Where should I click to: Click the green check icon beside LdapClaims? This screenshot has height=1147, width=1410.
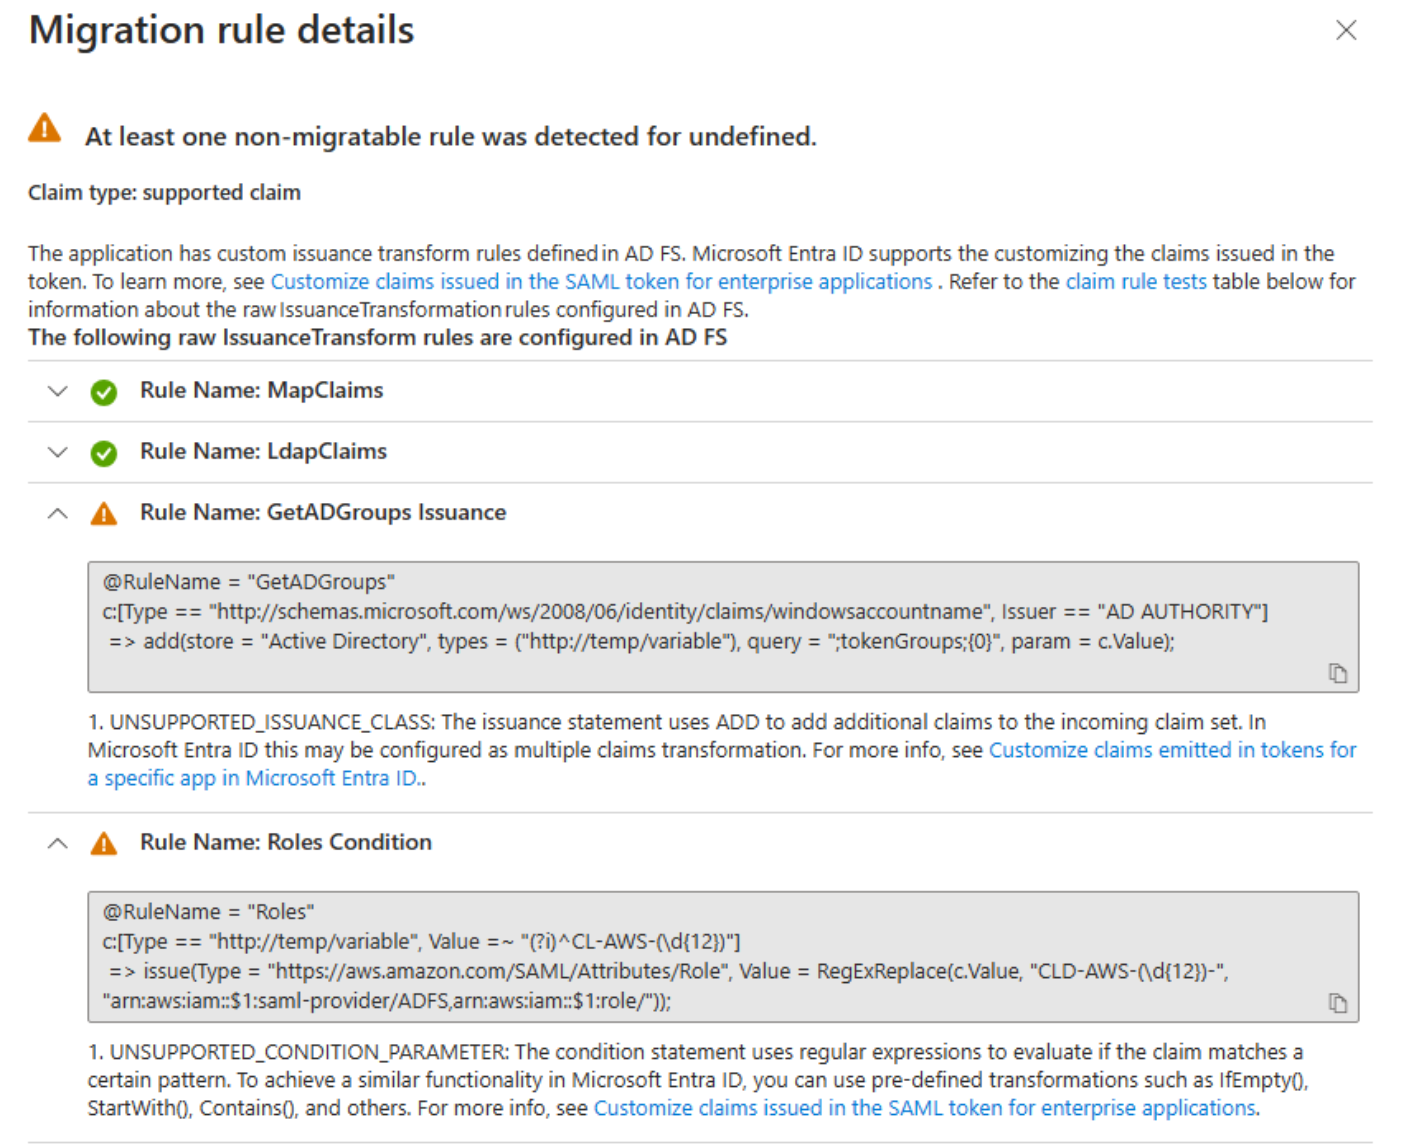(x=103, y=453)
